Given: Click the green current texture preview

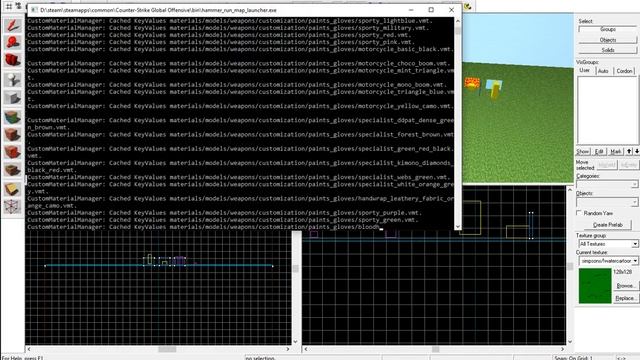Looking at the screenshot, I should (x=595, y=286).
